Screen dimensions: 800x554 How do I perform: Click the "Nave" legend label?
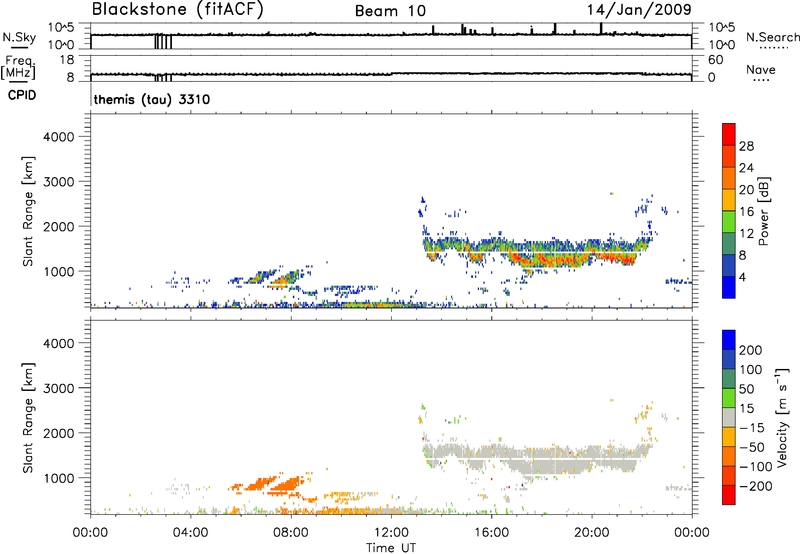point(761,69)
